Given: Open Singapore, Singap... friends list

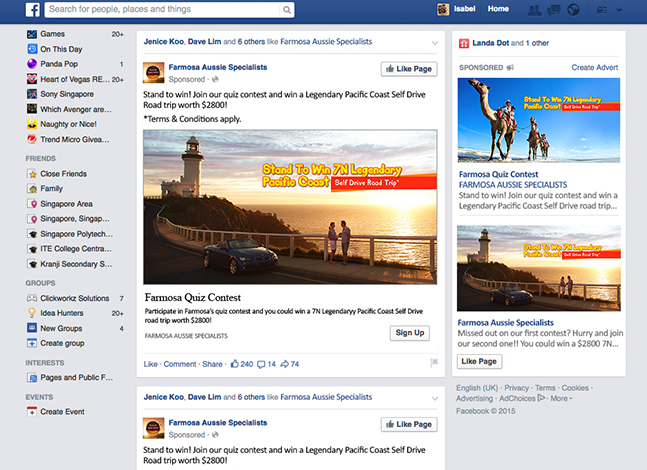Looking at the screenshot, I should [x=75, y=219].
